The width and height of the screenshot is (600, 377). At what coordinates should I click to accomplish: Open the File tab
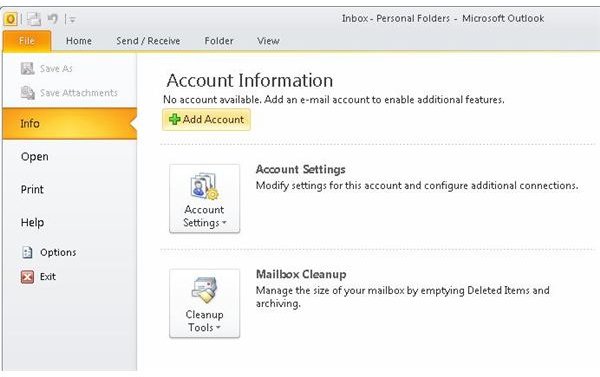[27, 41]
